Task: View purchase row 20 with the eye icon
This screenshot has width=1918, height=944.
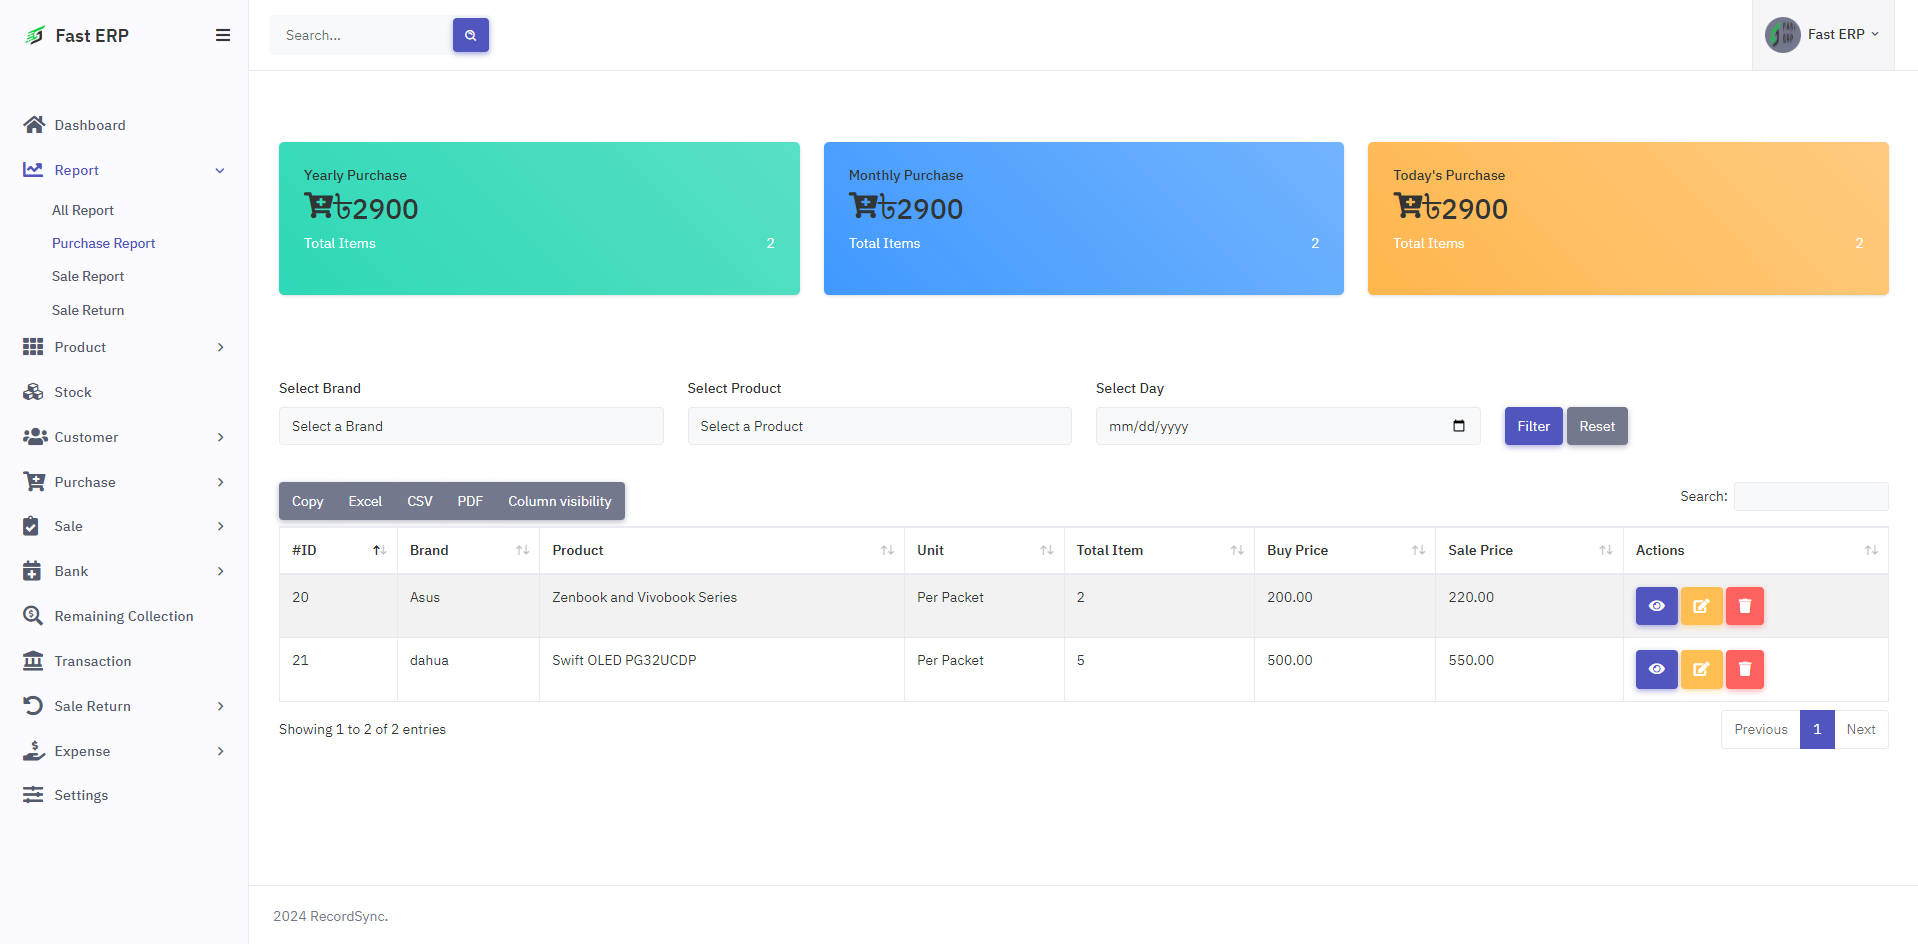Action: (1656, 606)
